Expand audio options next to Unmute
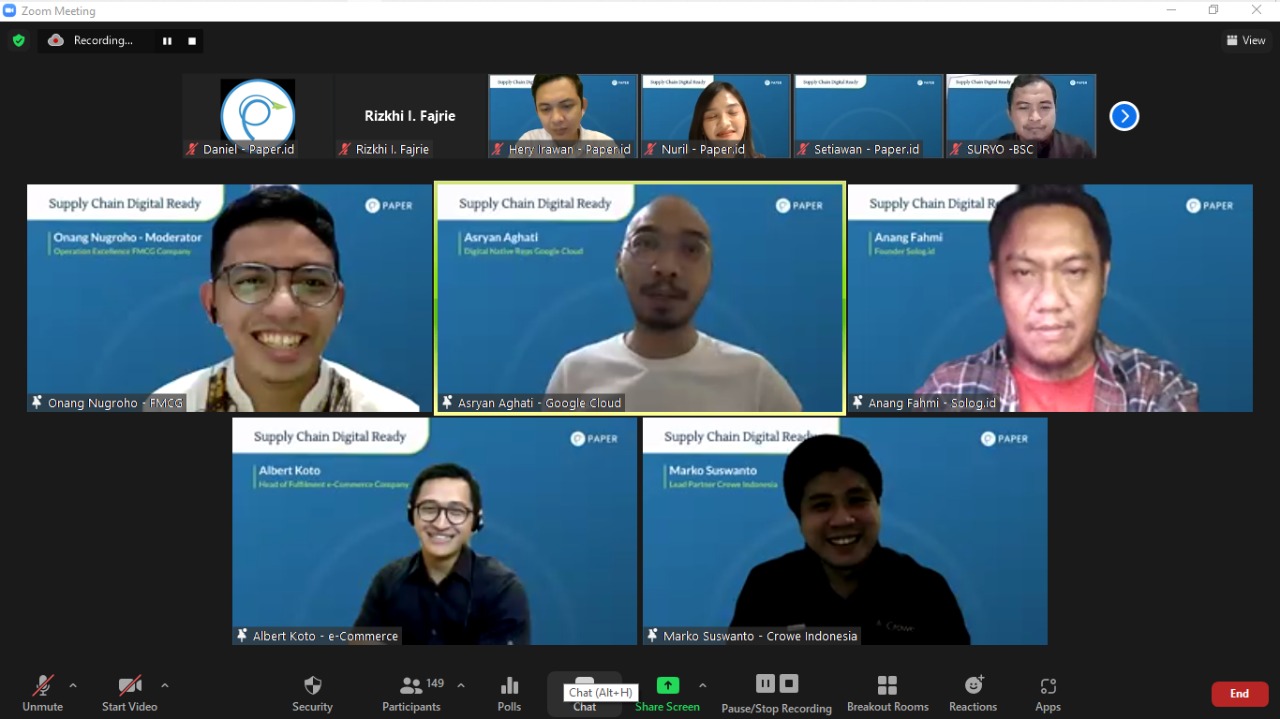Screen dimensions: 1280x719 pos(72,688)
